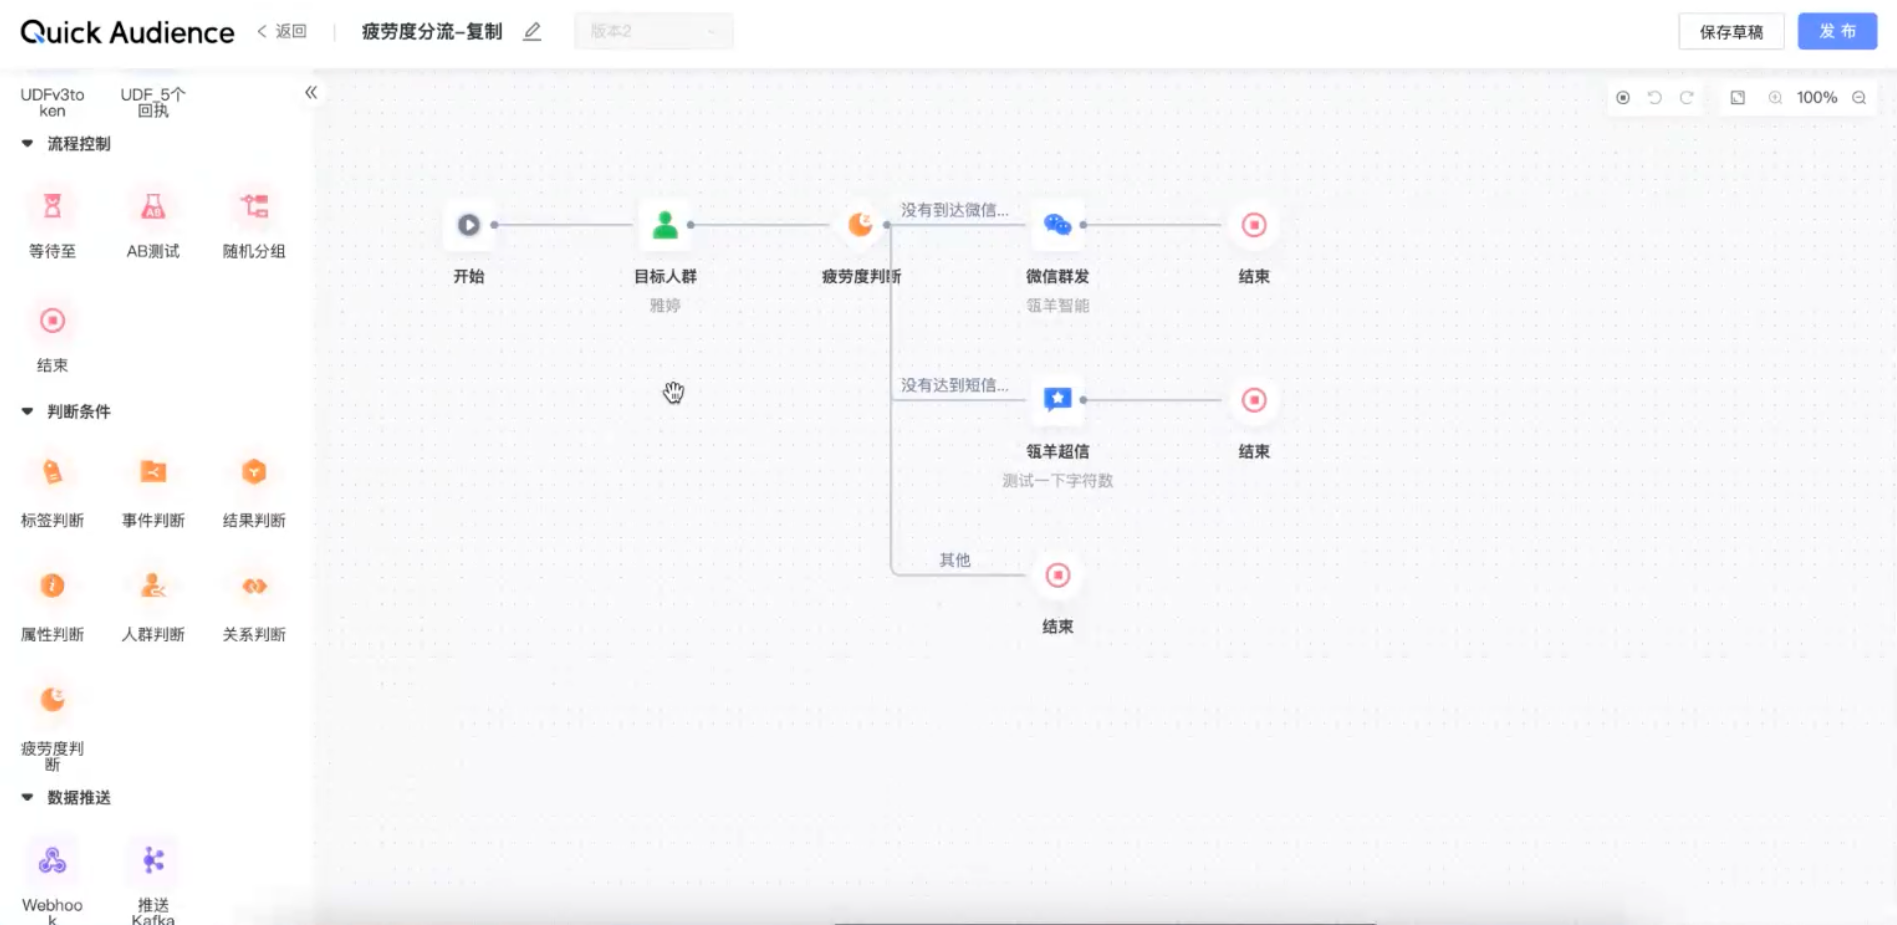Select the 开始 start node on canvas
The image size is (1897, 925).
468,225
